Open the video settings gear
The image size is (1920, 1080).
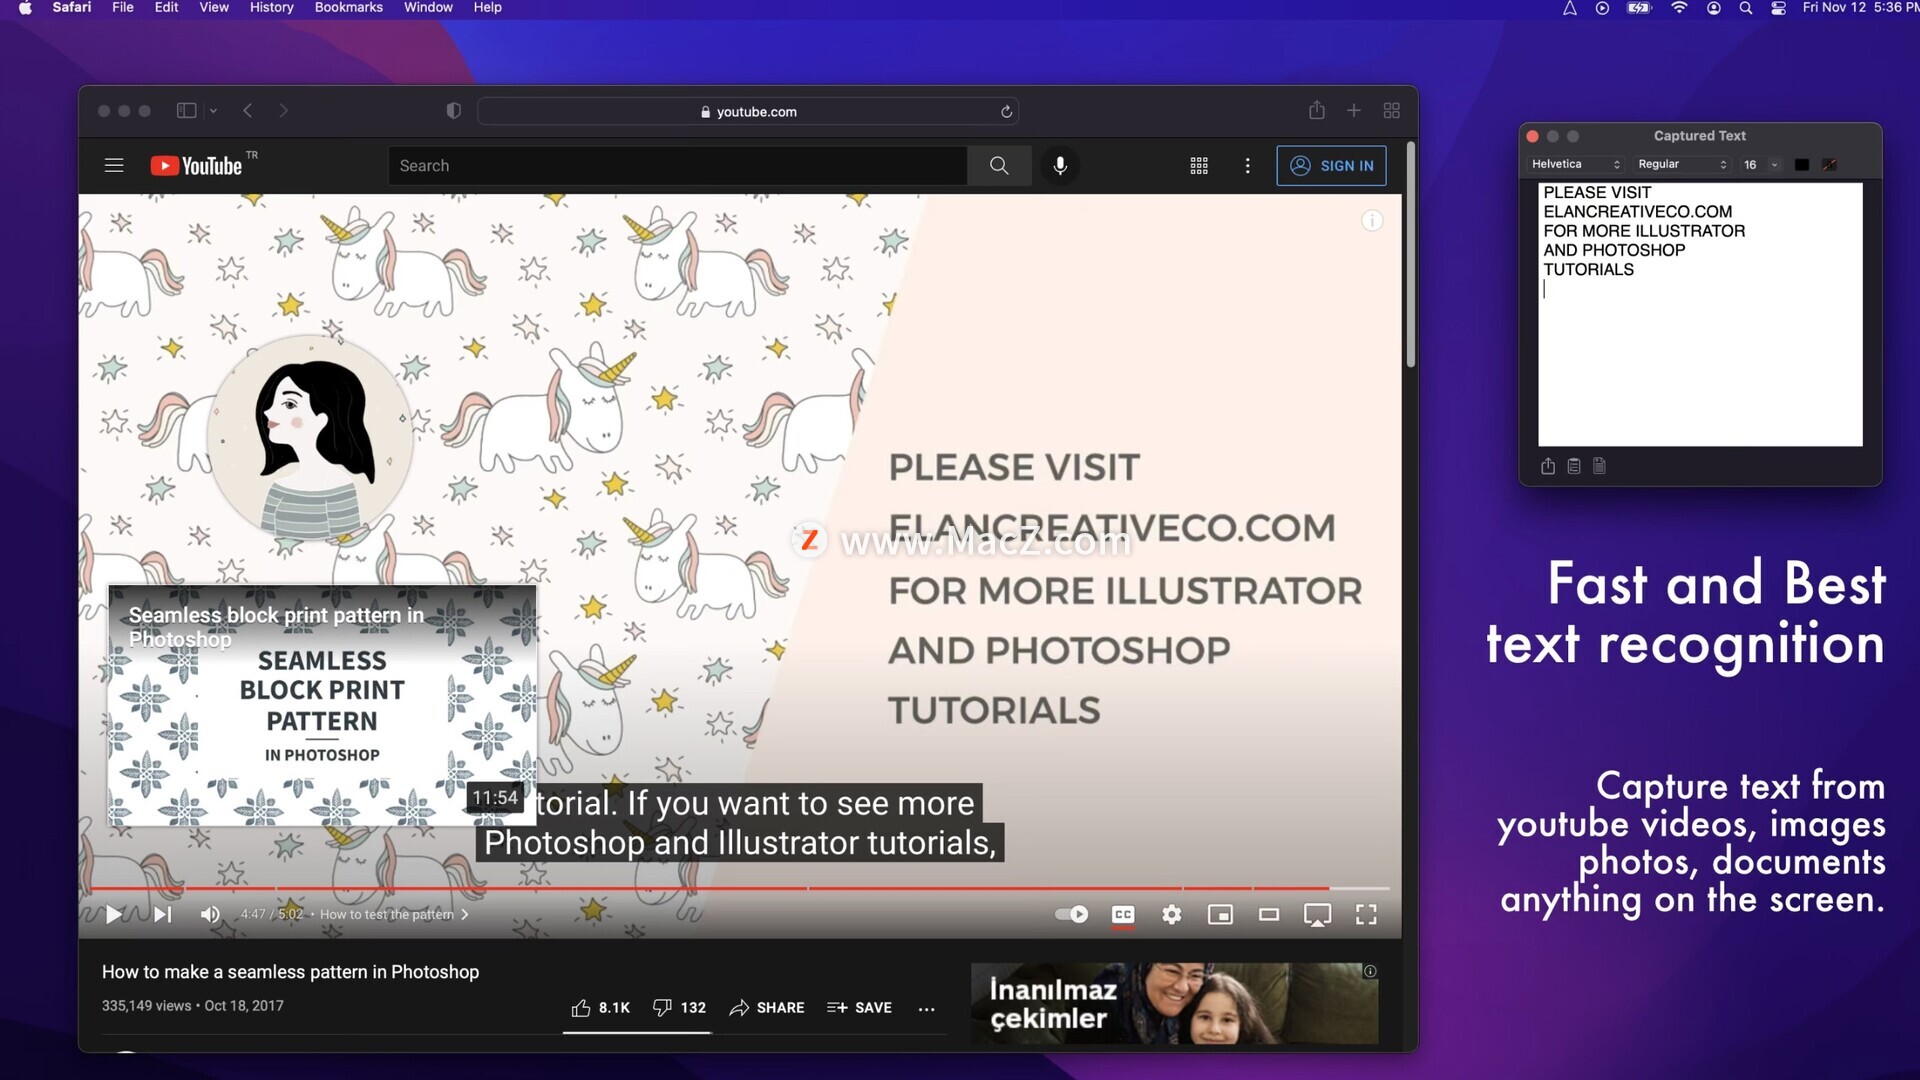click(1172, 915)
